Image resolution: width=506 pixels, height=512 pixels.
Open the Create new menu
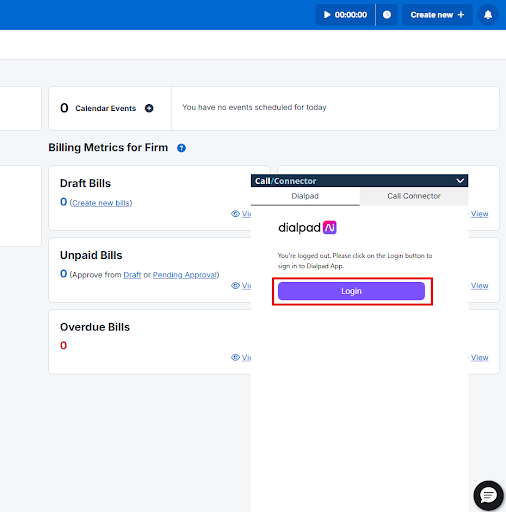[437, 15]
